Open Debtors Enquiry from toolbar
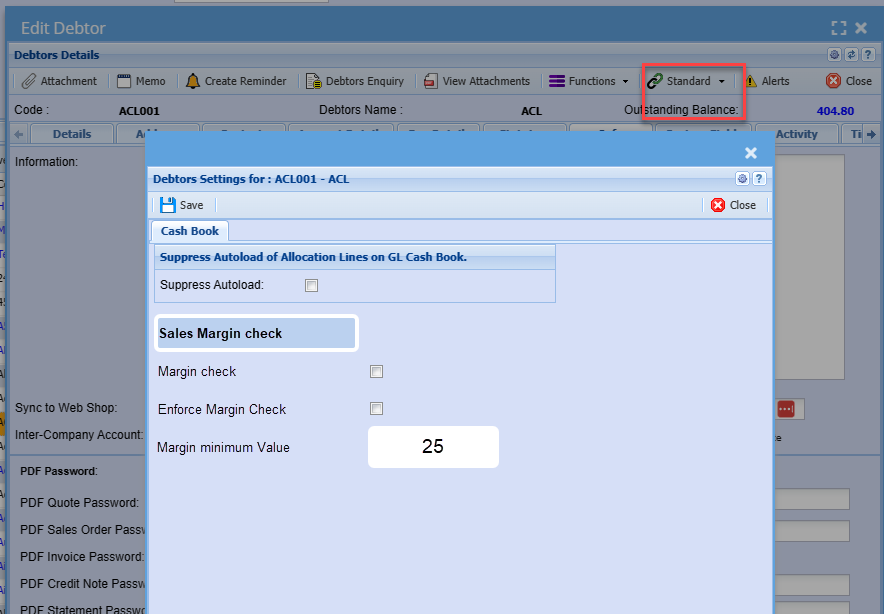The height and width of the screenshot is (614, 884). 355,81
